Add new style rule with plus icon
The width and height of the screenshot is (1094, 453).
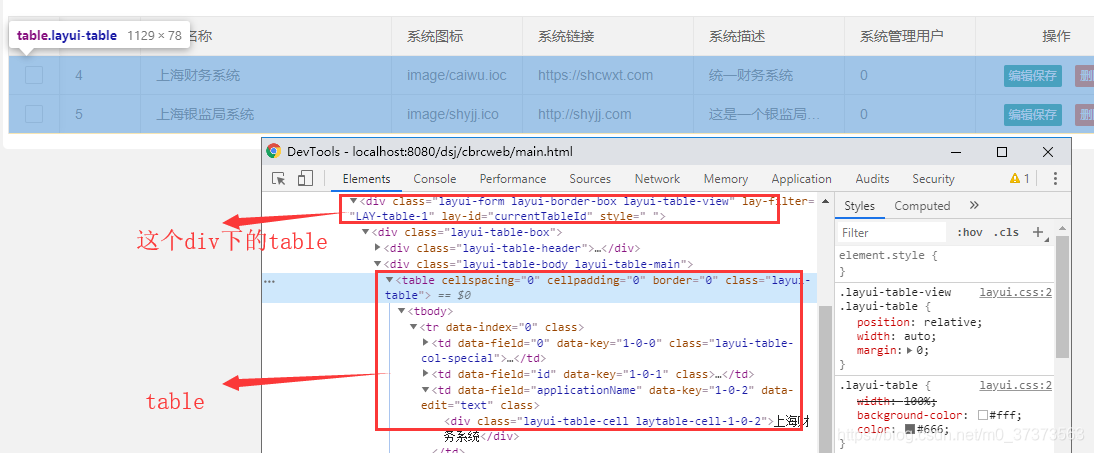1037,232
